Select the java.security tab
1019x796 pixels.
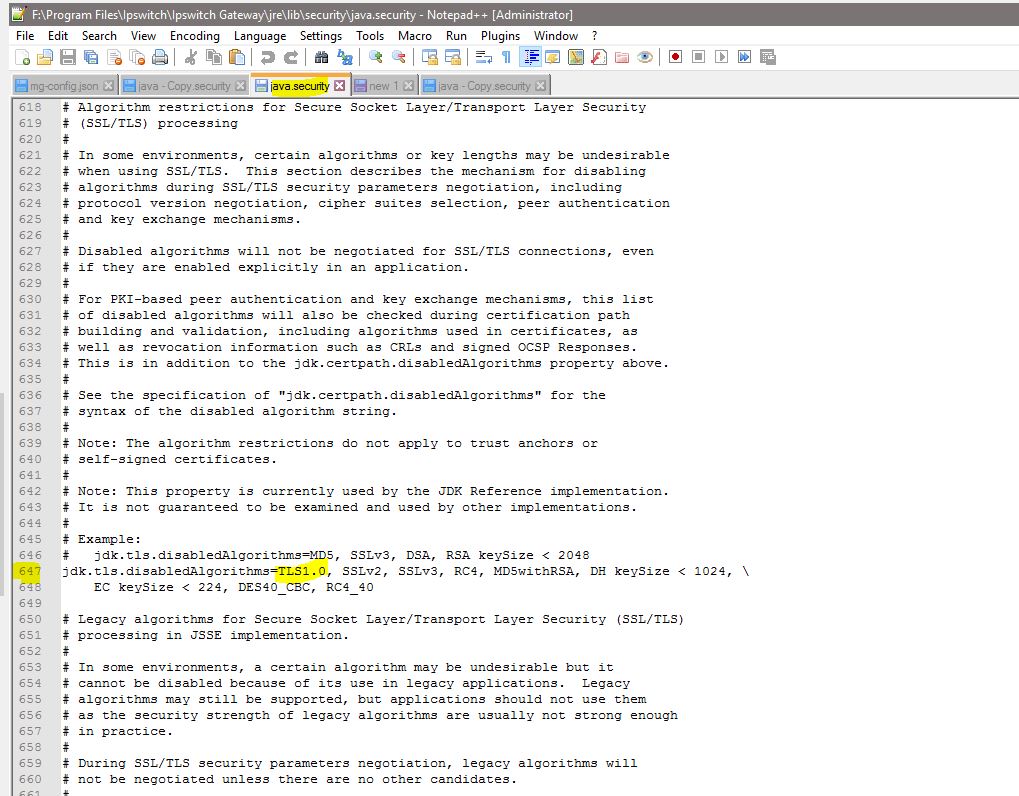tap(300, 86)
